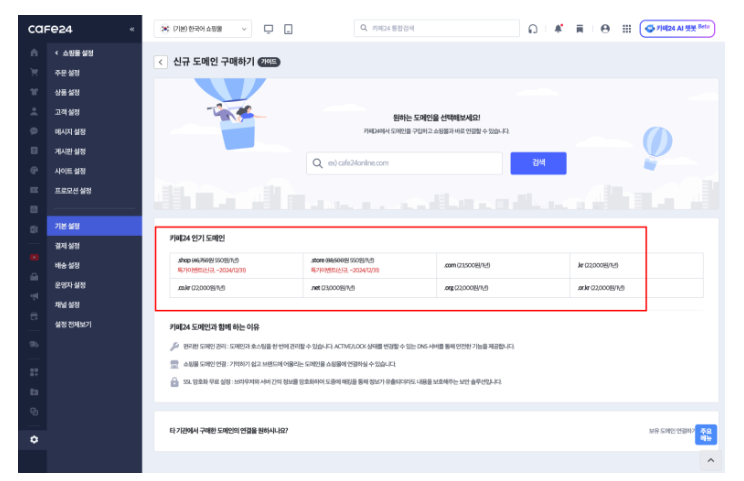This screenshot has height=481, width=744.
Task: Click the blue 검색 search button
Action: [538, 163]
